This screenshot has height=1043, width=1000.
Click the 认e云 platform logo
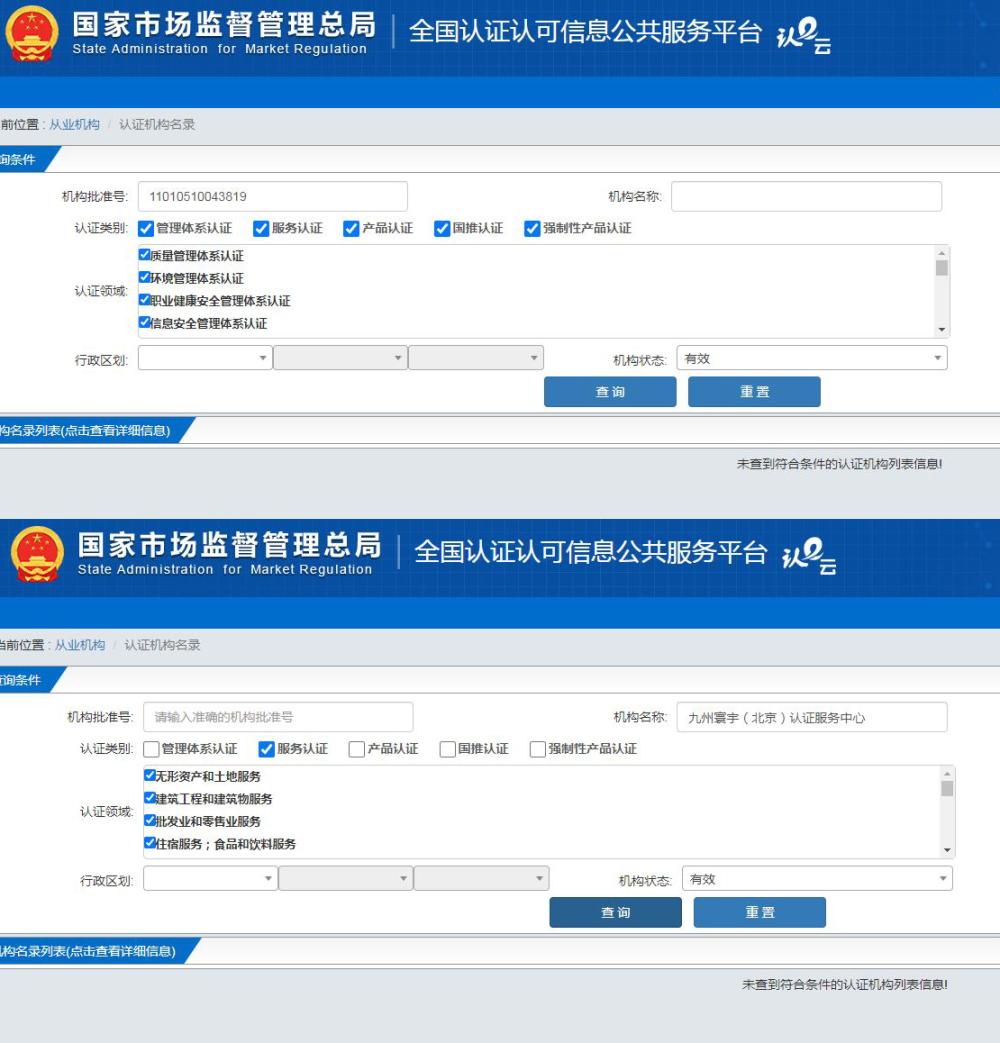click(802, 40)
